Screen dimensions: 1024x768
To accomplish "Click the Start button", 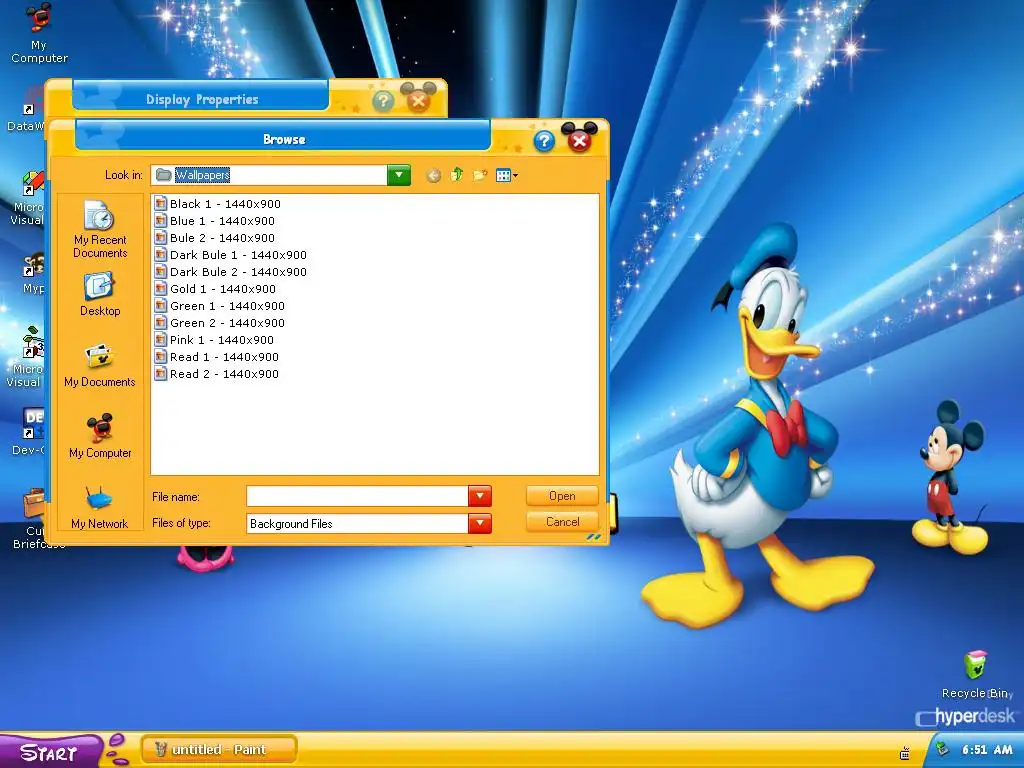I will [x=50, y=752].
